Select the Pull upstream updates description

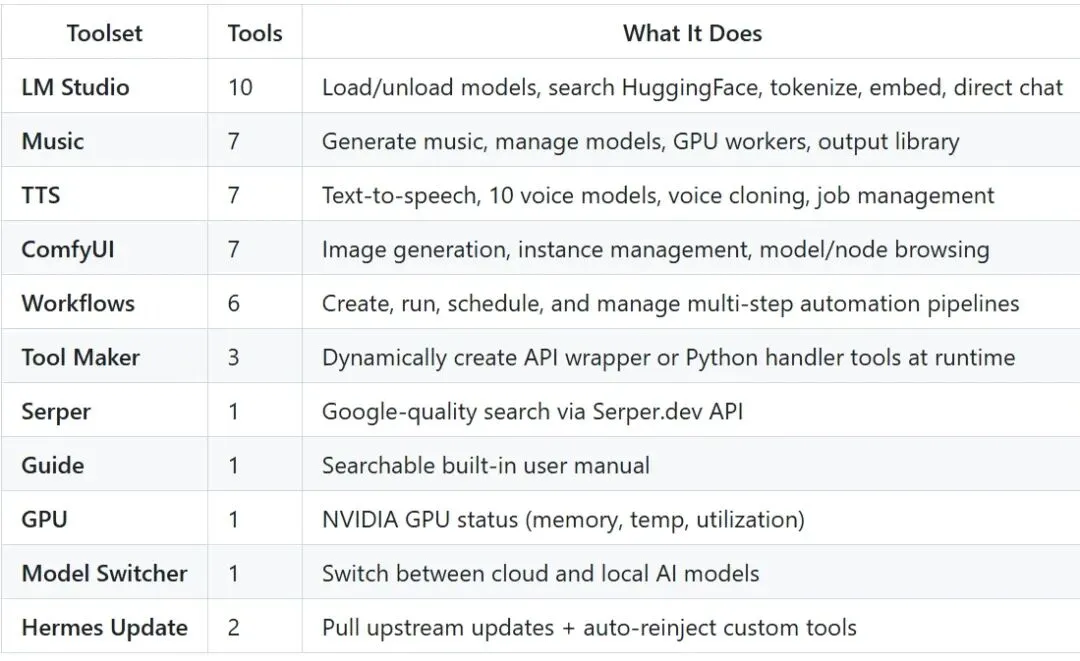coord(589,627)
